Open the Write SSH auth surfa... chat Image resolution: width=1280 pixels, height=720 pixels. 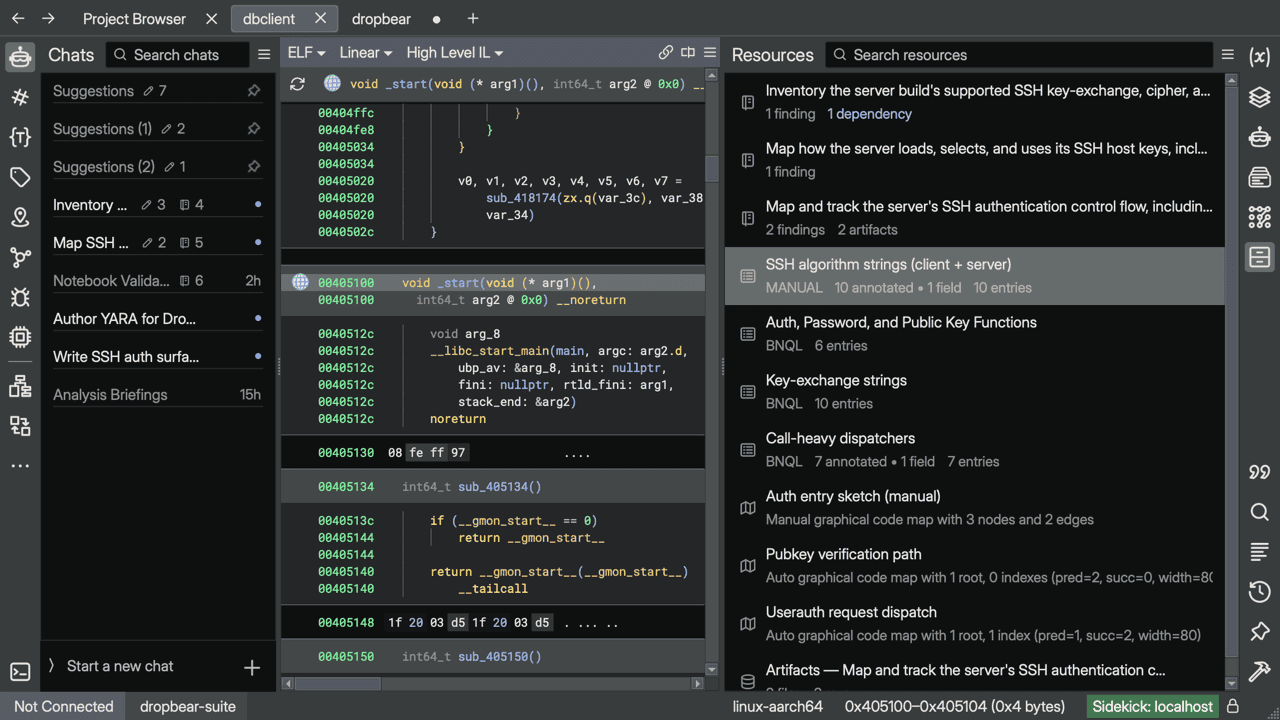pos(157,357)
